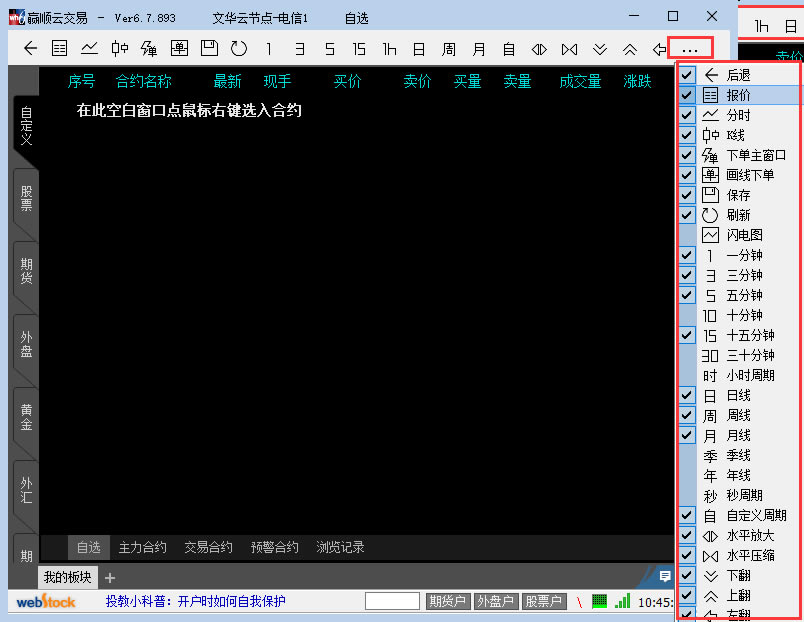
Task: Switch to the time-sharing chart toolbar icon
Action: click(x=90, y=48)
